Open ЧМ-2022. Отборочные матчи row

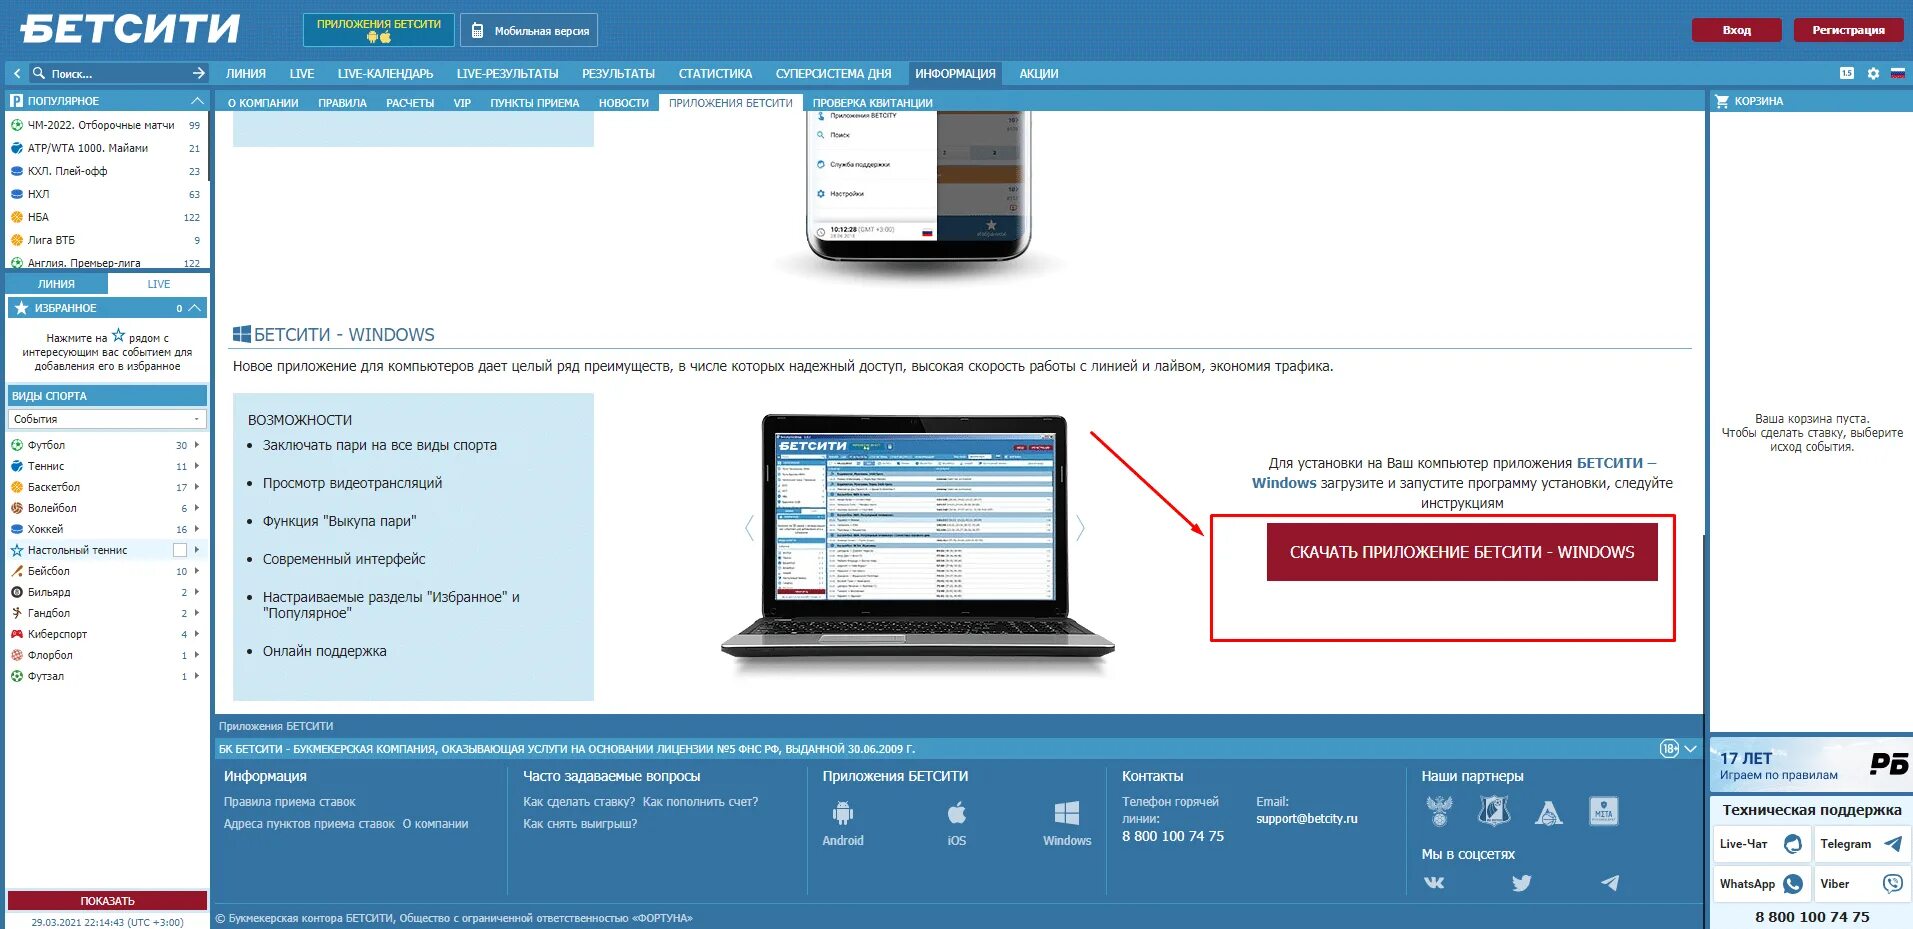click(x=106, y=125)
